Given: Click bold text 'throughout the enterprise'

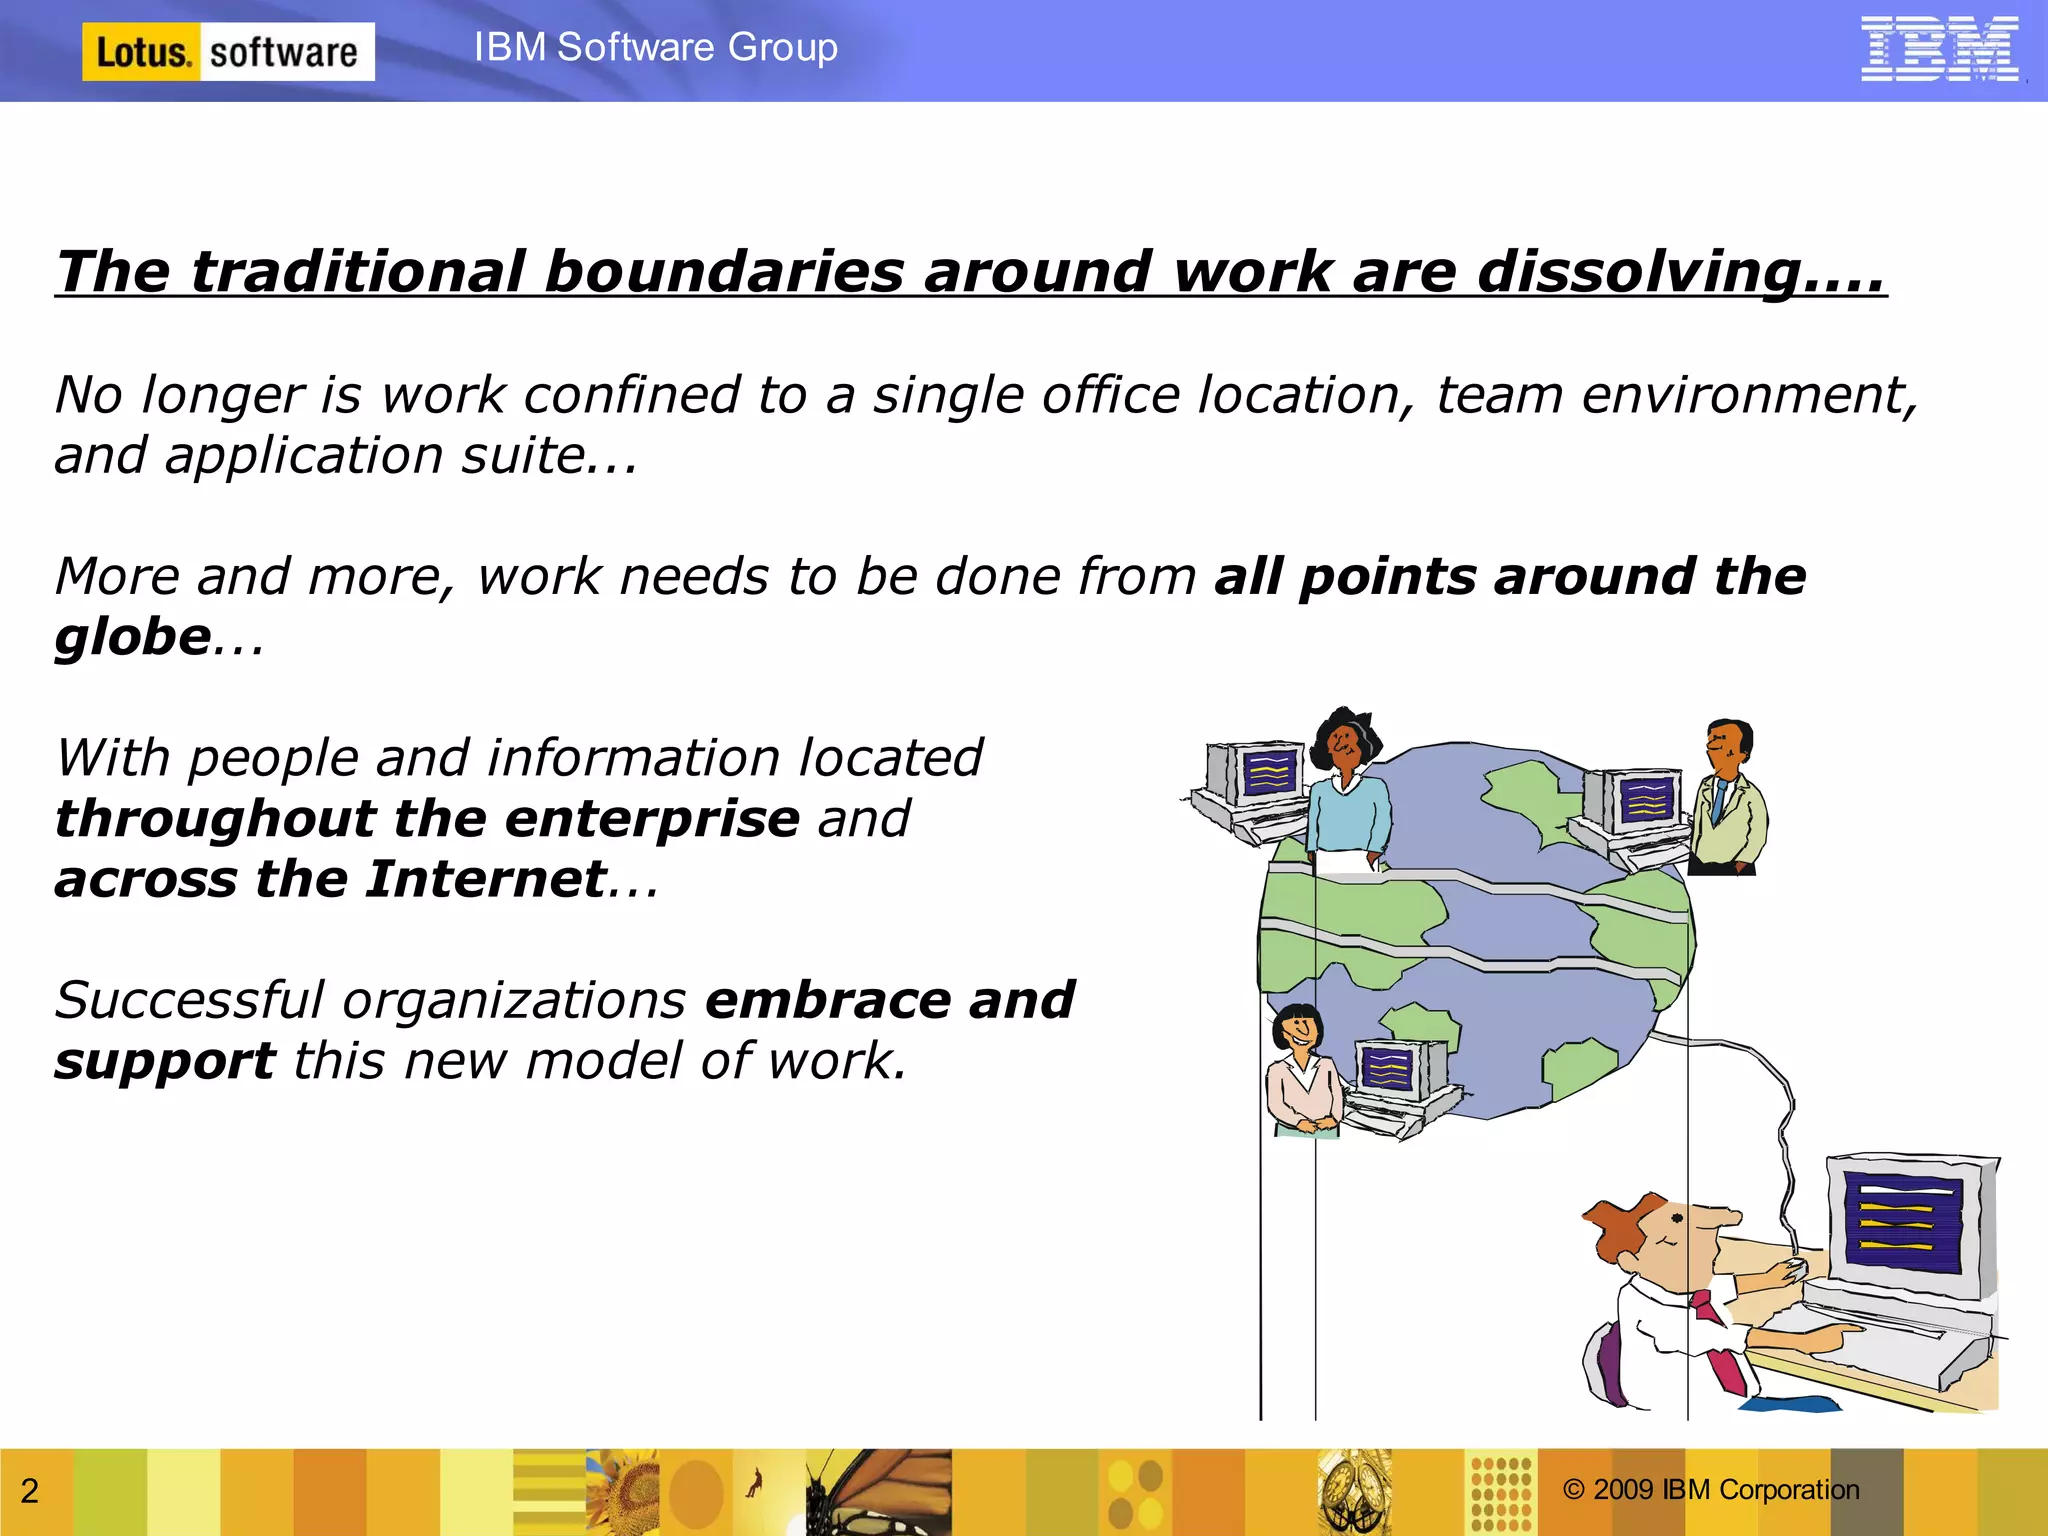Looking at the screenshot, I should click(427, 819).
